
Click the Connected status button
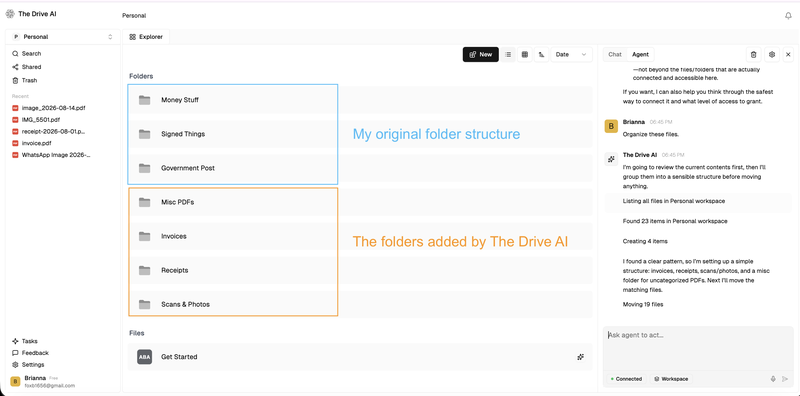(x=627, y=379)
